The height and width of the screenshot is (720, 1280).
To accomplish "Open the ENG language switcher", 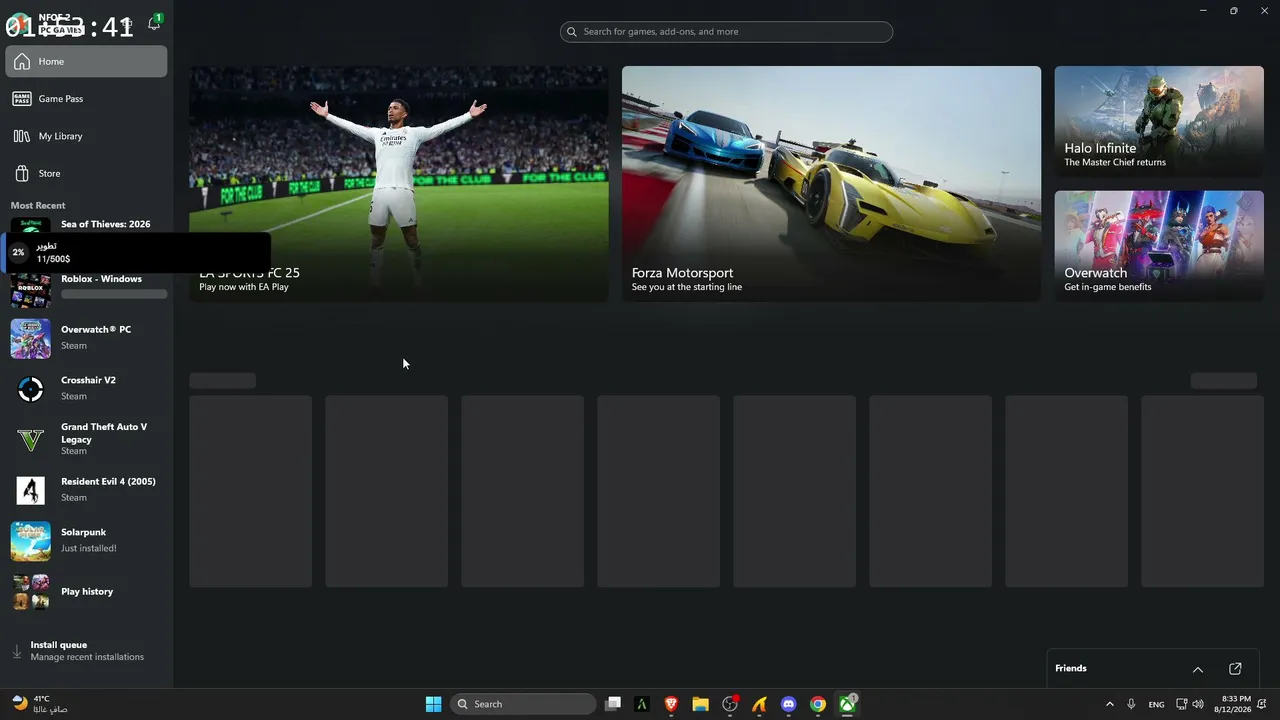I will pos(1156,704).
